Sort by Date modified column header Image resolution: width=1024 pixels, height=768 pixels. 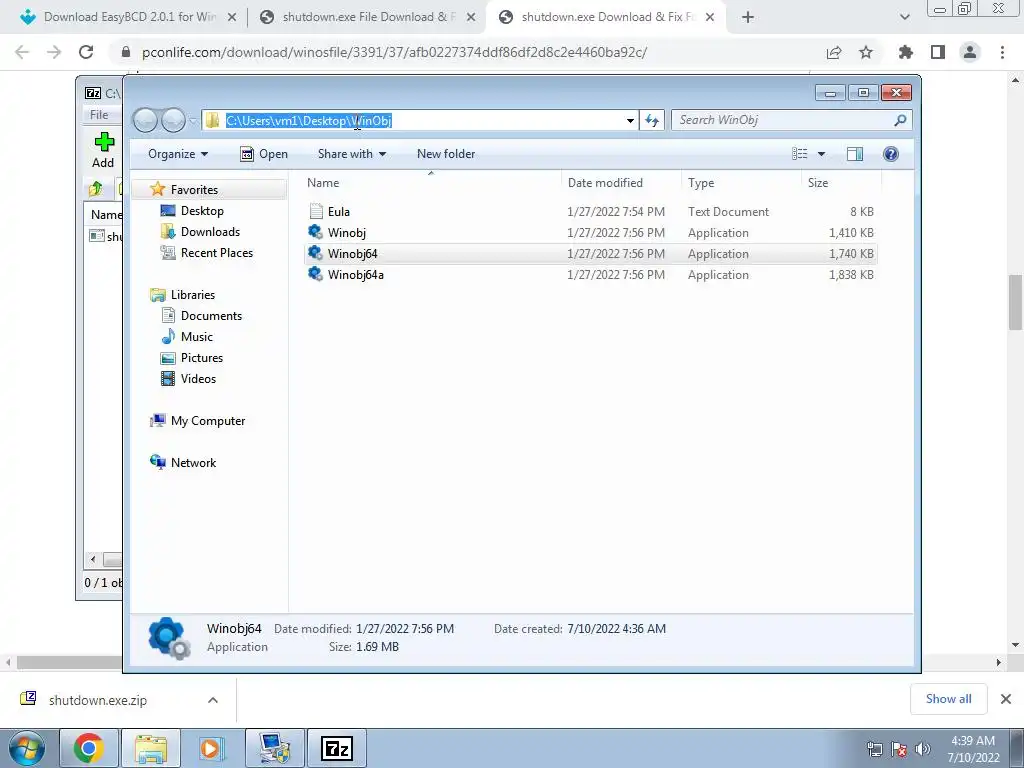click(x=621, y=183)
